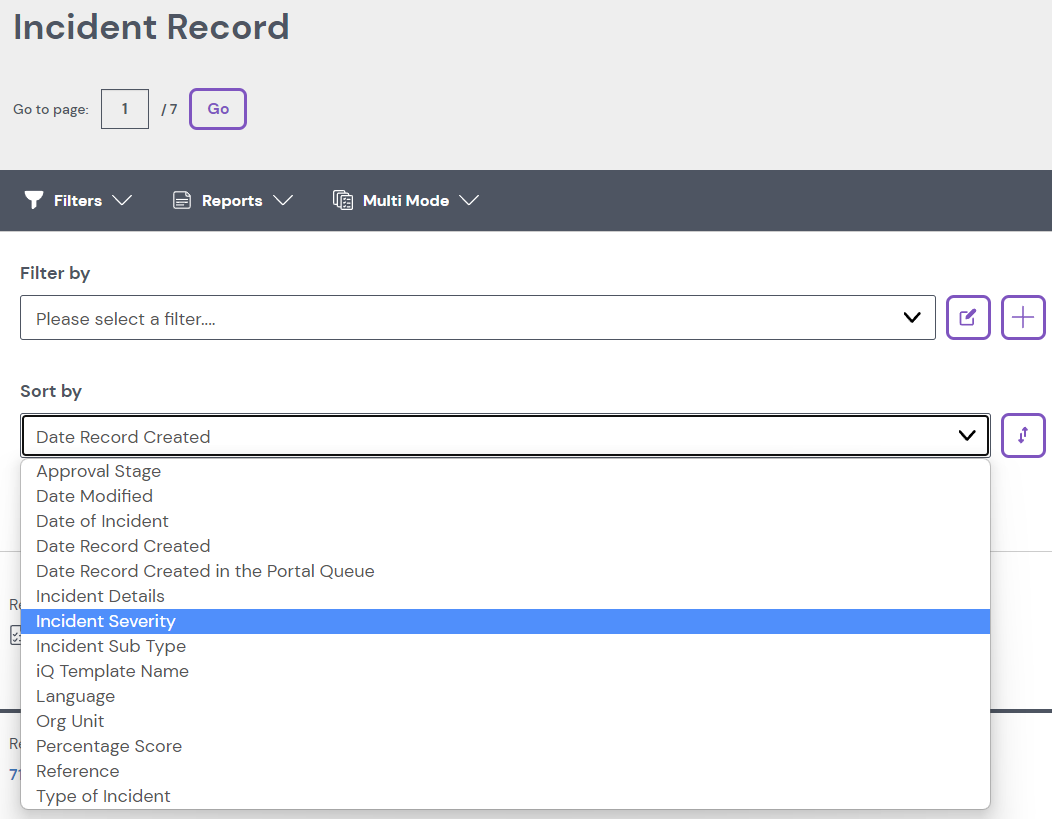Select Type of Incident option

point(103,797)
